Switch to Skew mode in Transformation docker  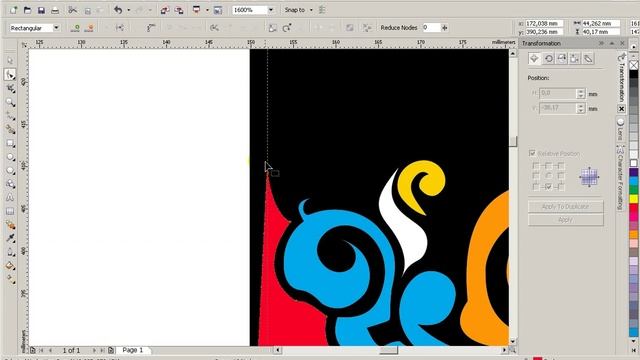click(588, 59)
